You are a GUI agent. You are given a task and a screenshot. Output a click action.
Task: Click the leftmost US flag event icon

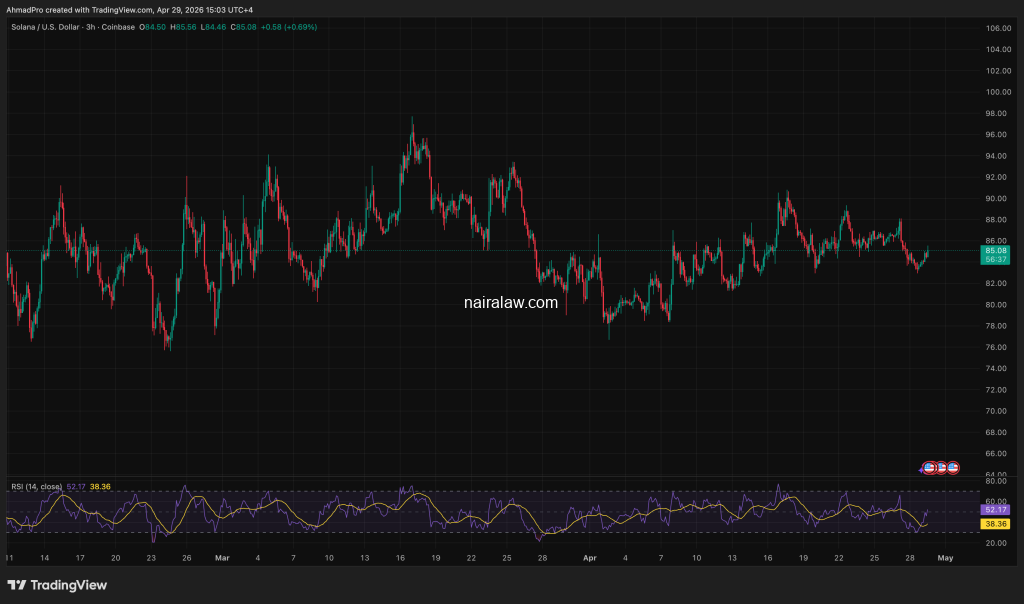929,467
